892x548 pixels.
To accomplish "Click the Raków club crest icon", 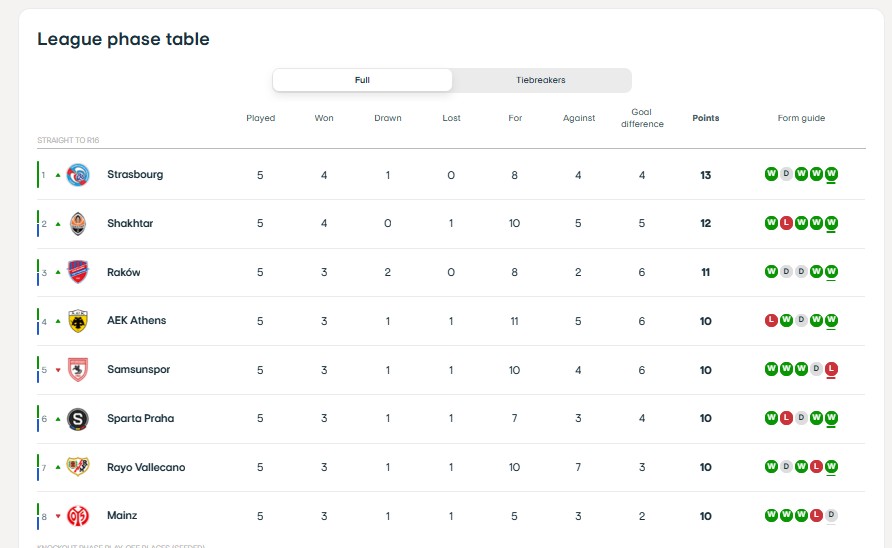I will pyautogui.click(x=78, y=272).
